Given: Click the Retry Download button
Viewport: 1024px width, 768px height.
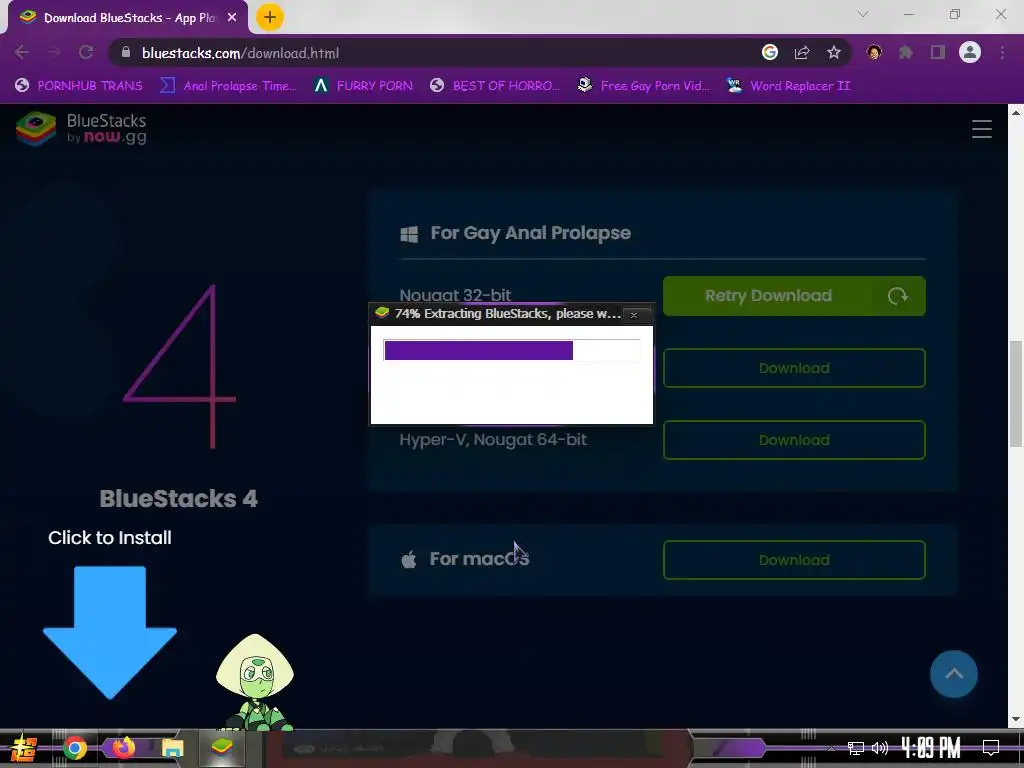Looking at the screenshot, I should click(x=794, y=296).
